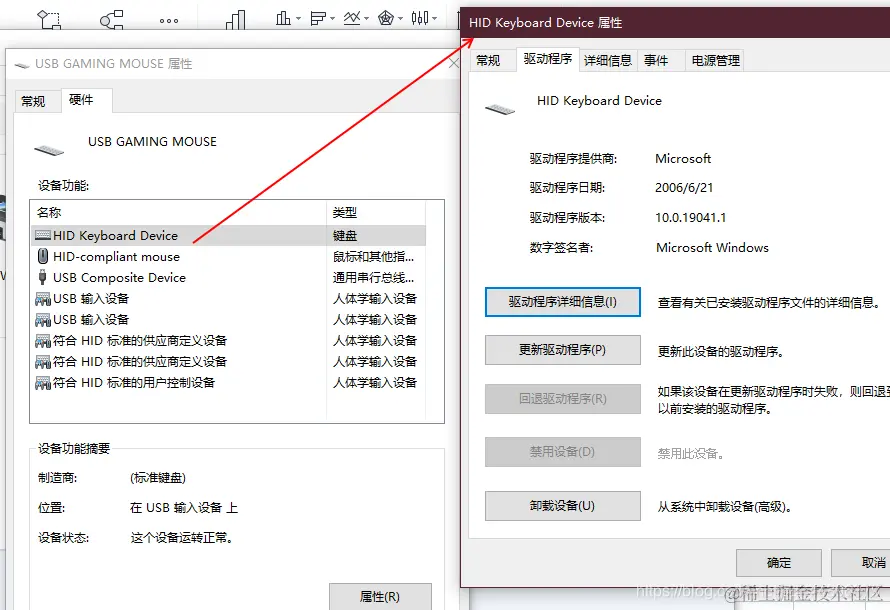The image size is (890, 610).
Task: Close the USB GAMING MOUSE properties window
Action: [453, 64]
